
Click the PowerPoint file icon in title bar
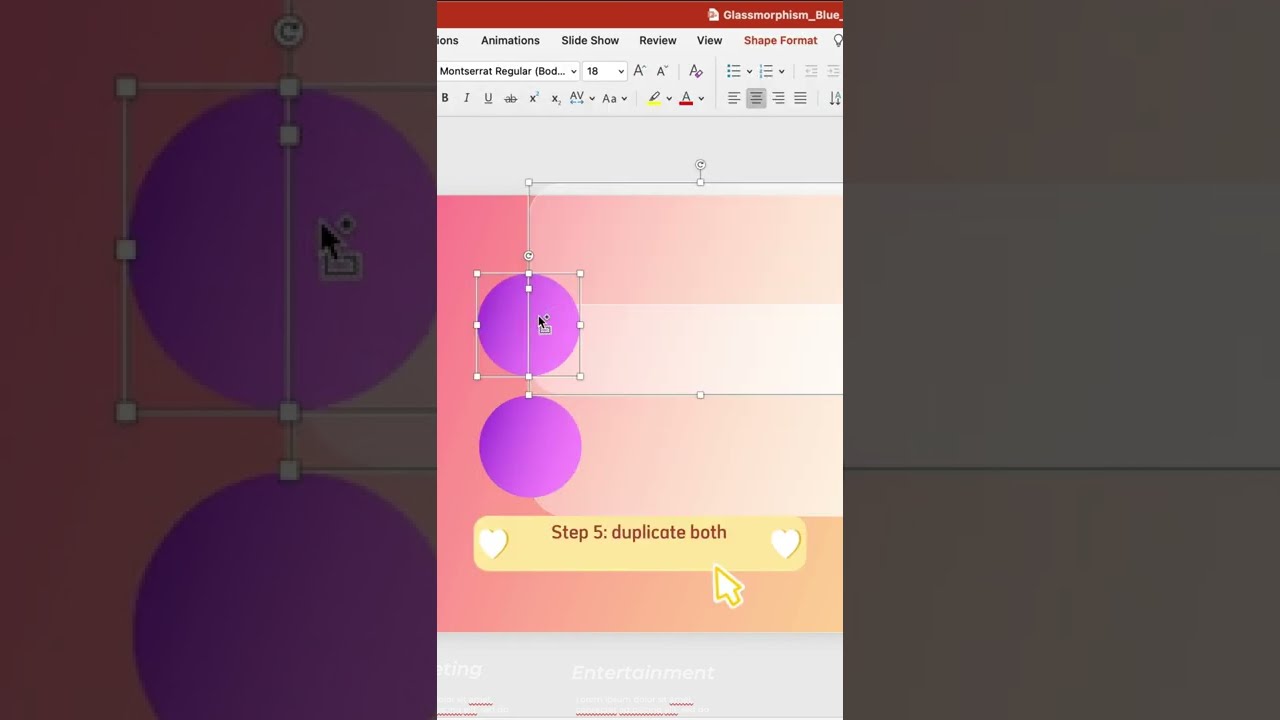tap(713, 15)
